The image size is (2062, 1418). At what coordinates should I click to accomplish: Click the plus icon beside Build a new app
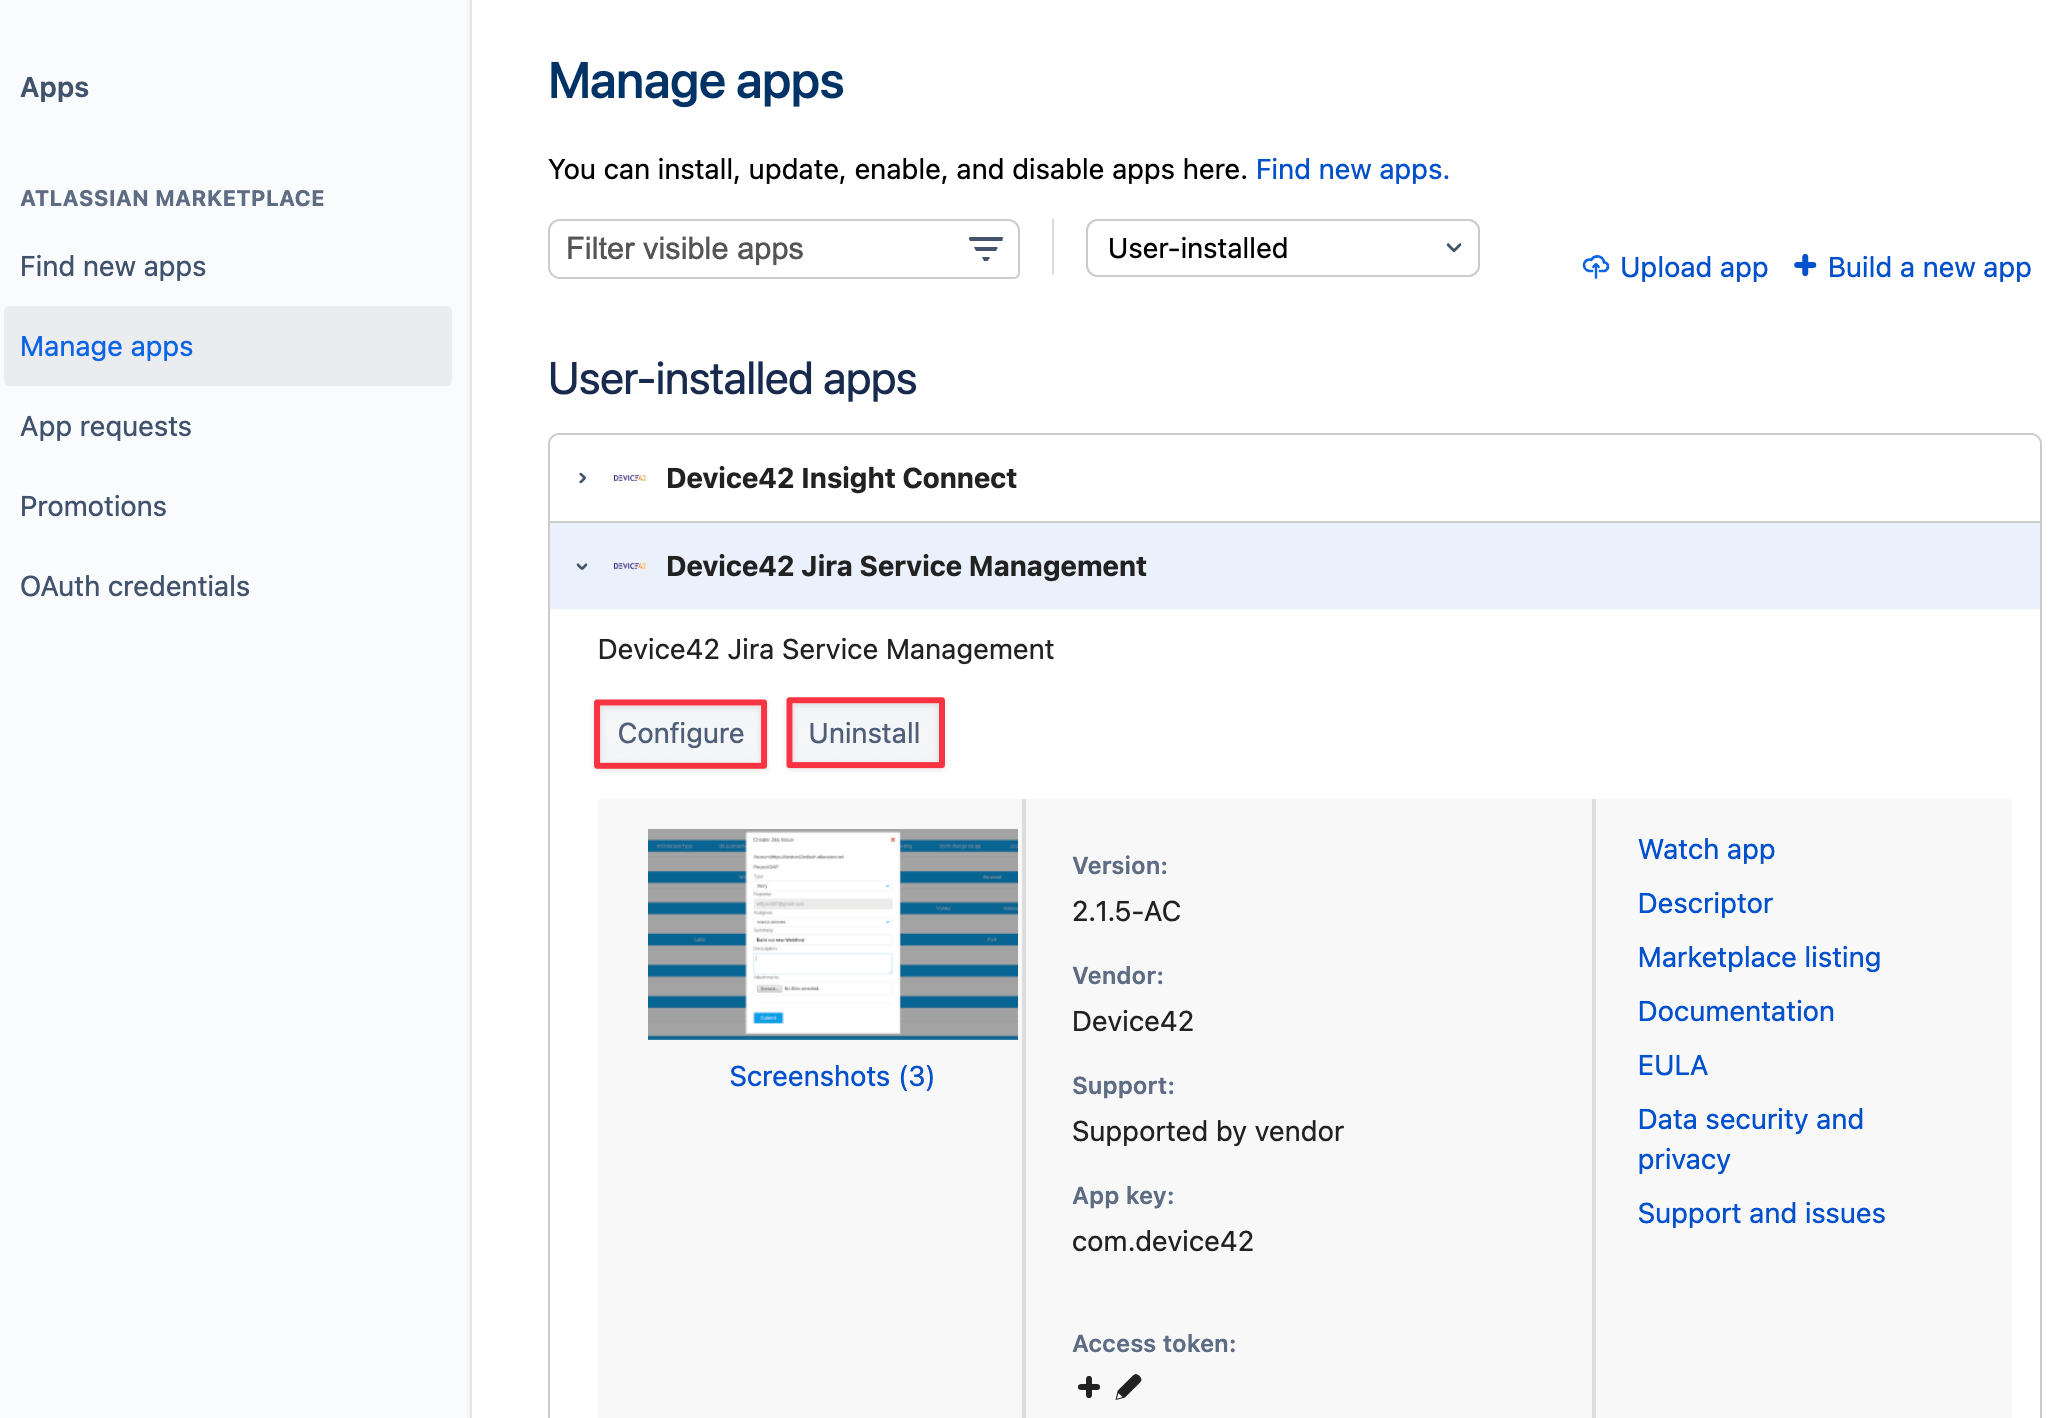[x=1805, y=266]
